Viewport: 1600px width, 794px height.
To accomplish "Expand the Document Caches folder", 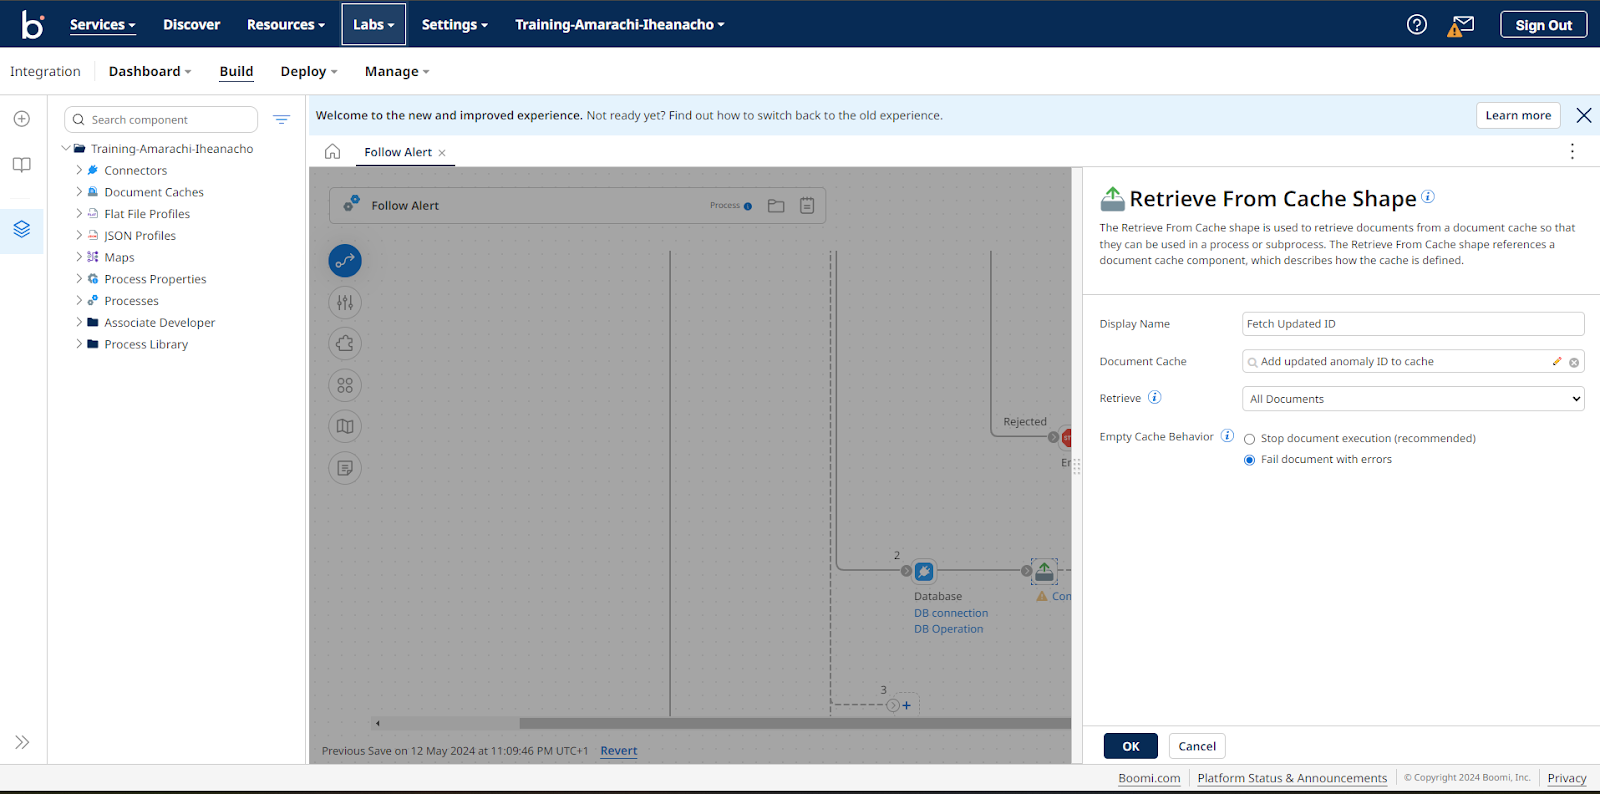I will click(x=79, y=192).
